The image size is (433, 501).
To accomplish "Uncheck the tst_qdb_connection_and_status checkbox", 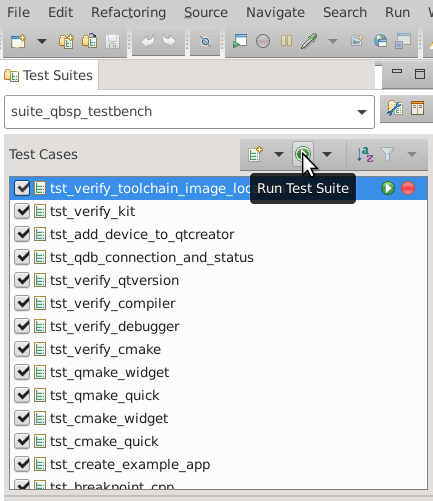I will click(22, 257).
